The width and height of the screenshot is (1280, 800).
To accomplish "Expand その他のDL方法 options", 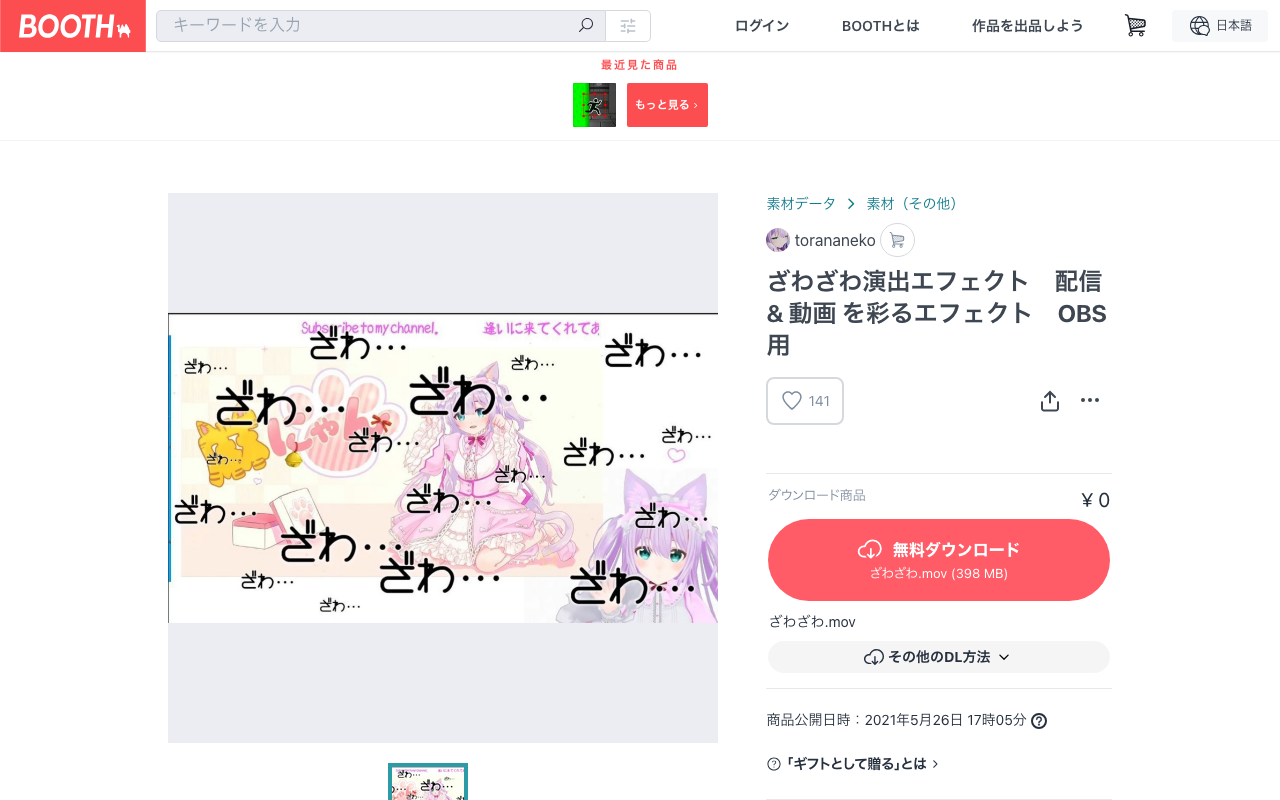I will [939, 657].
